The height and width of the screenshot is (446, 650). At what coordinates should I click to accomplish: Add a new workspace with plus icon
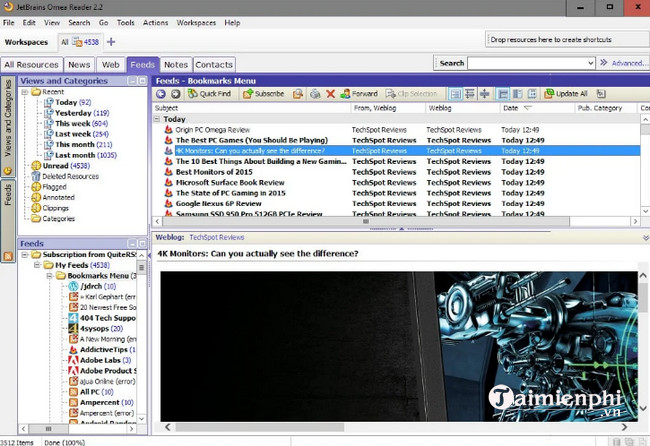(x=111, y=42)
